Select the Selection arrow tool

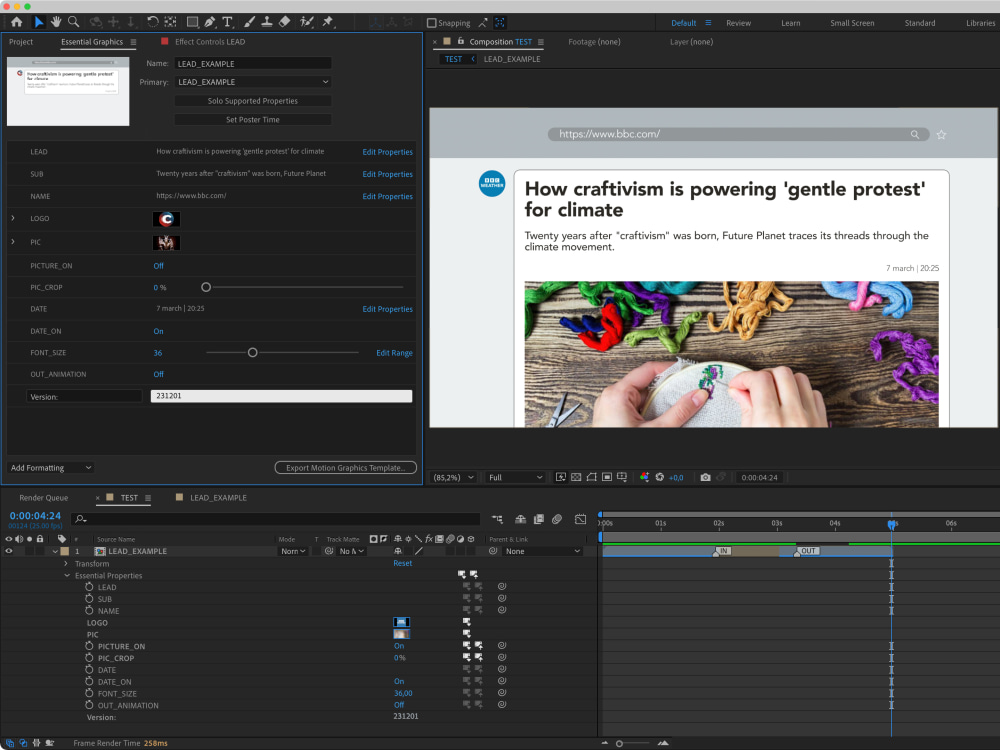38,22
